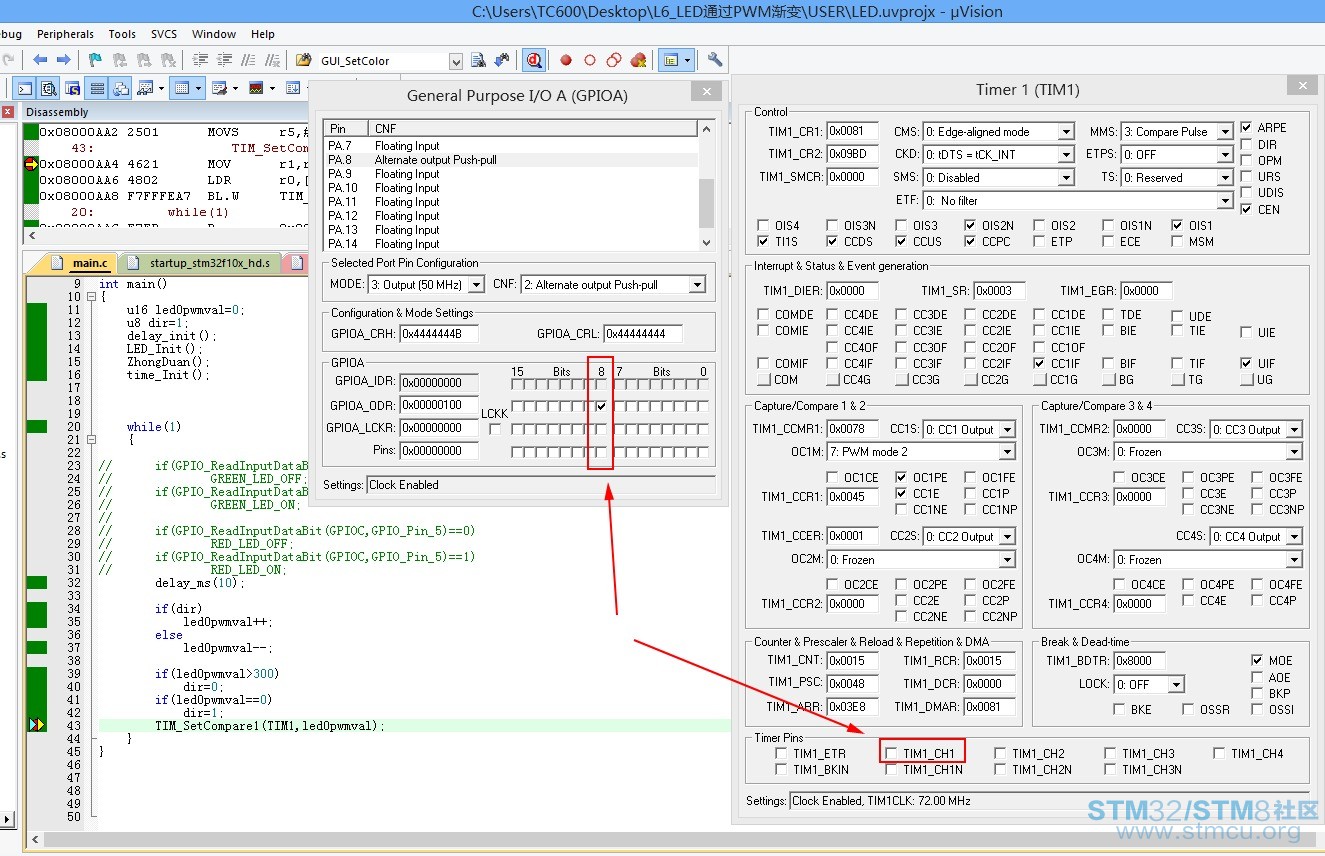Insert a breakpoint with the solid red circle
The image size is (1325, 856).
coord(566,60)
